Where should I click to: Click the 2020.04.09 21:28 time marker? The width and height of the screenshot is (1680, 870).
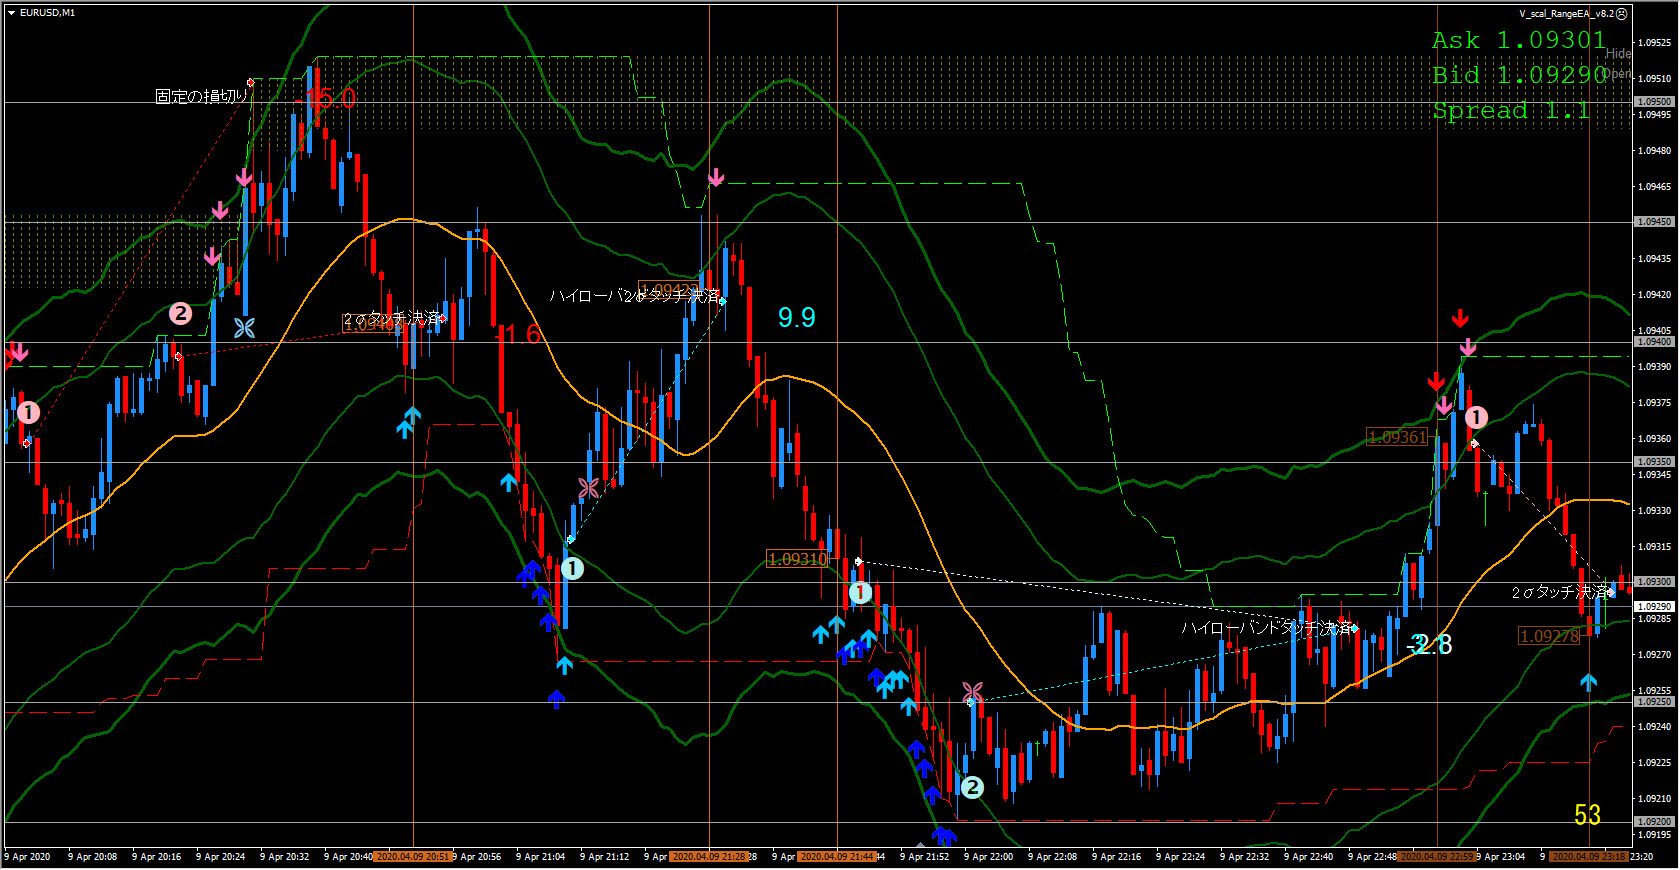(x=709, y=857)
